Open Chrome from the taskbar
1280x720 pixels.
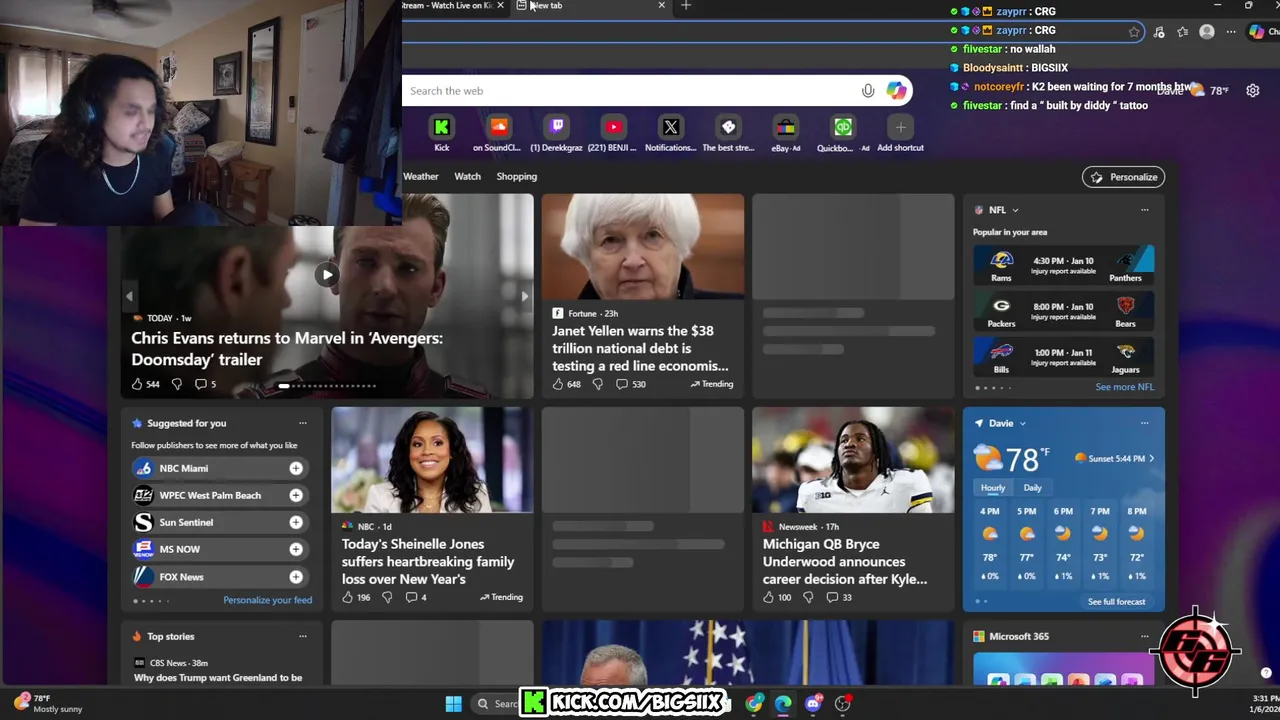click(754, 703)
